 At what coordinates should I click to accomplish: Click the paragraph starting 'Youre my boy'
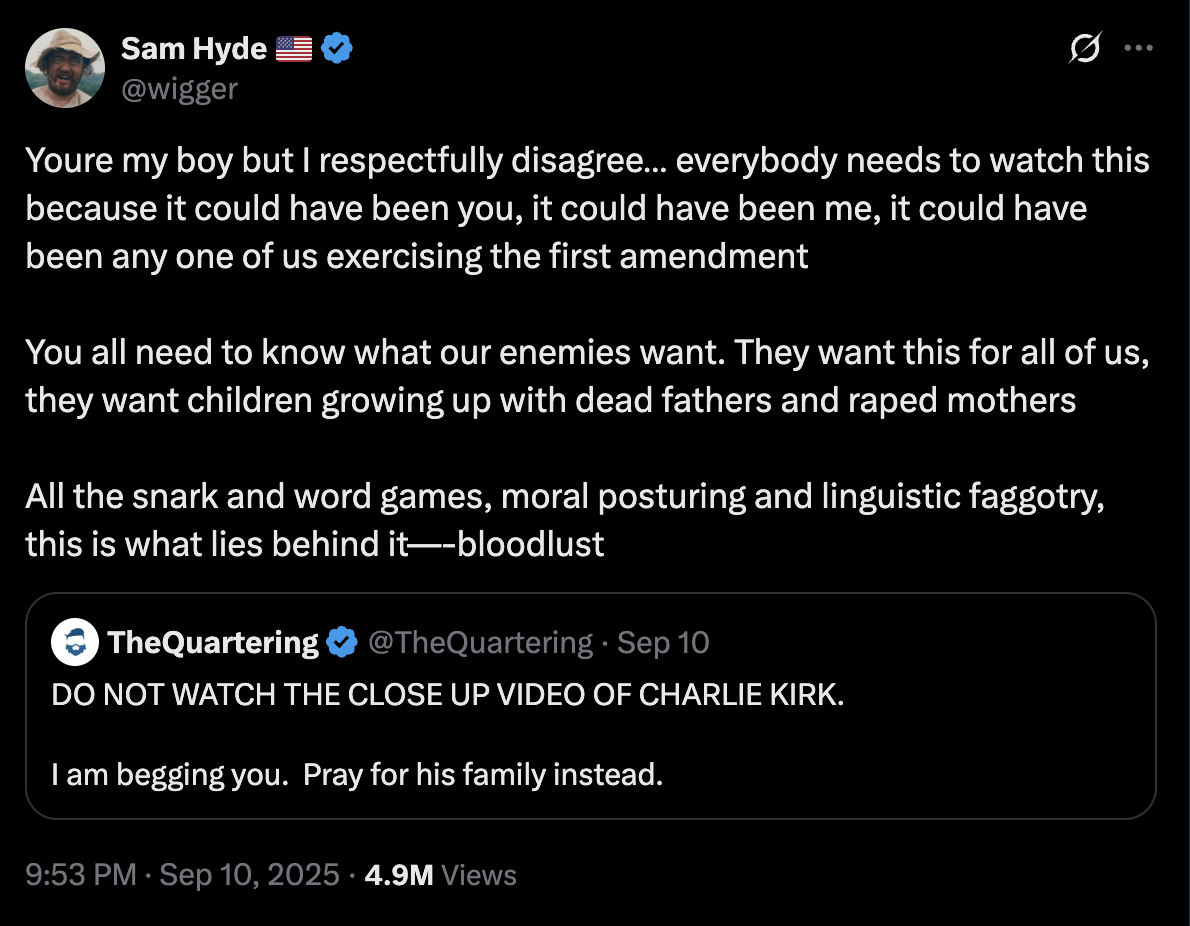pyautogui.click(x=587, y=208)
